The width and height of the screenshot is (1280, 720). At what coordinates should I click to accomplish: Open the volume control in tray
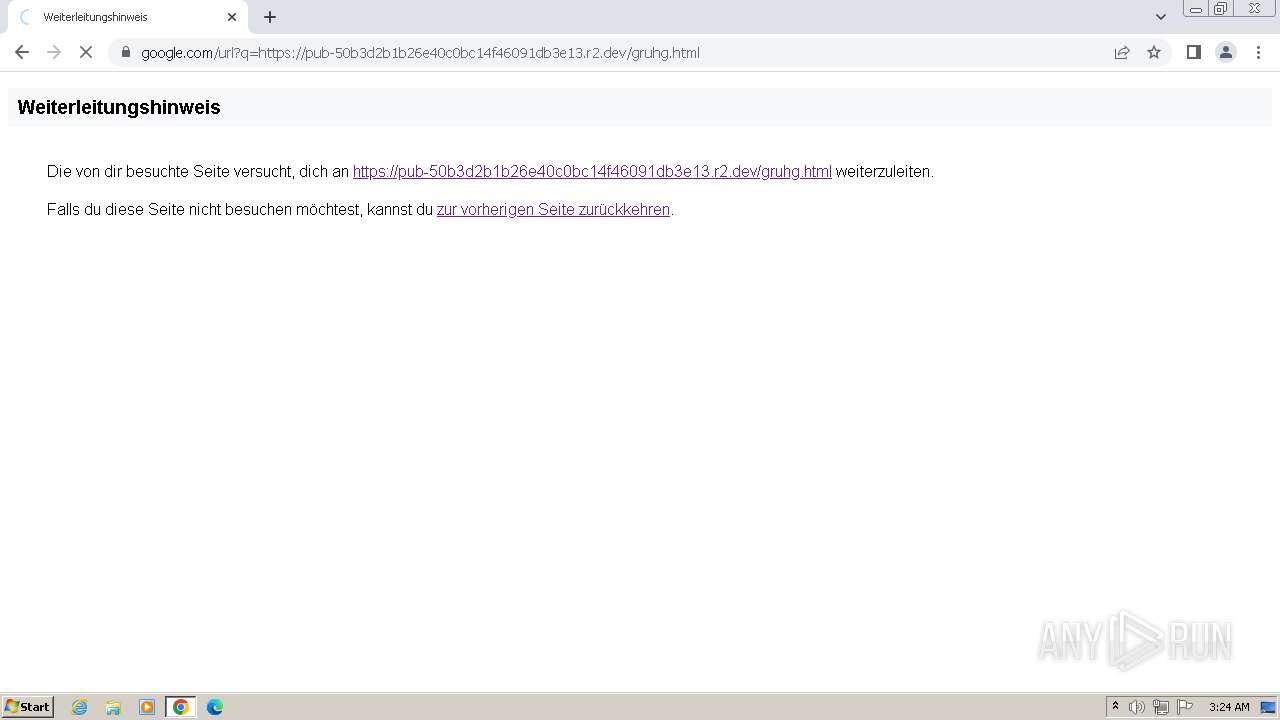[x=1137, y=707]
